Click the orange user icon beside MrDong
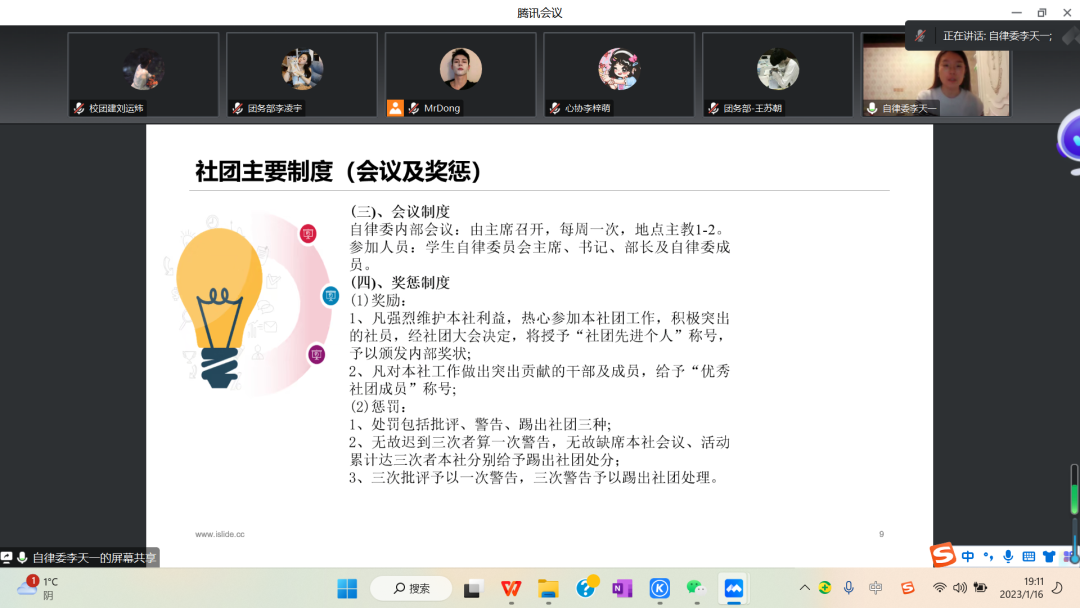Viewport: 1080px width, 608px height. tap(395, 108)
